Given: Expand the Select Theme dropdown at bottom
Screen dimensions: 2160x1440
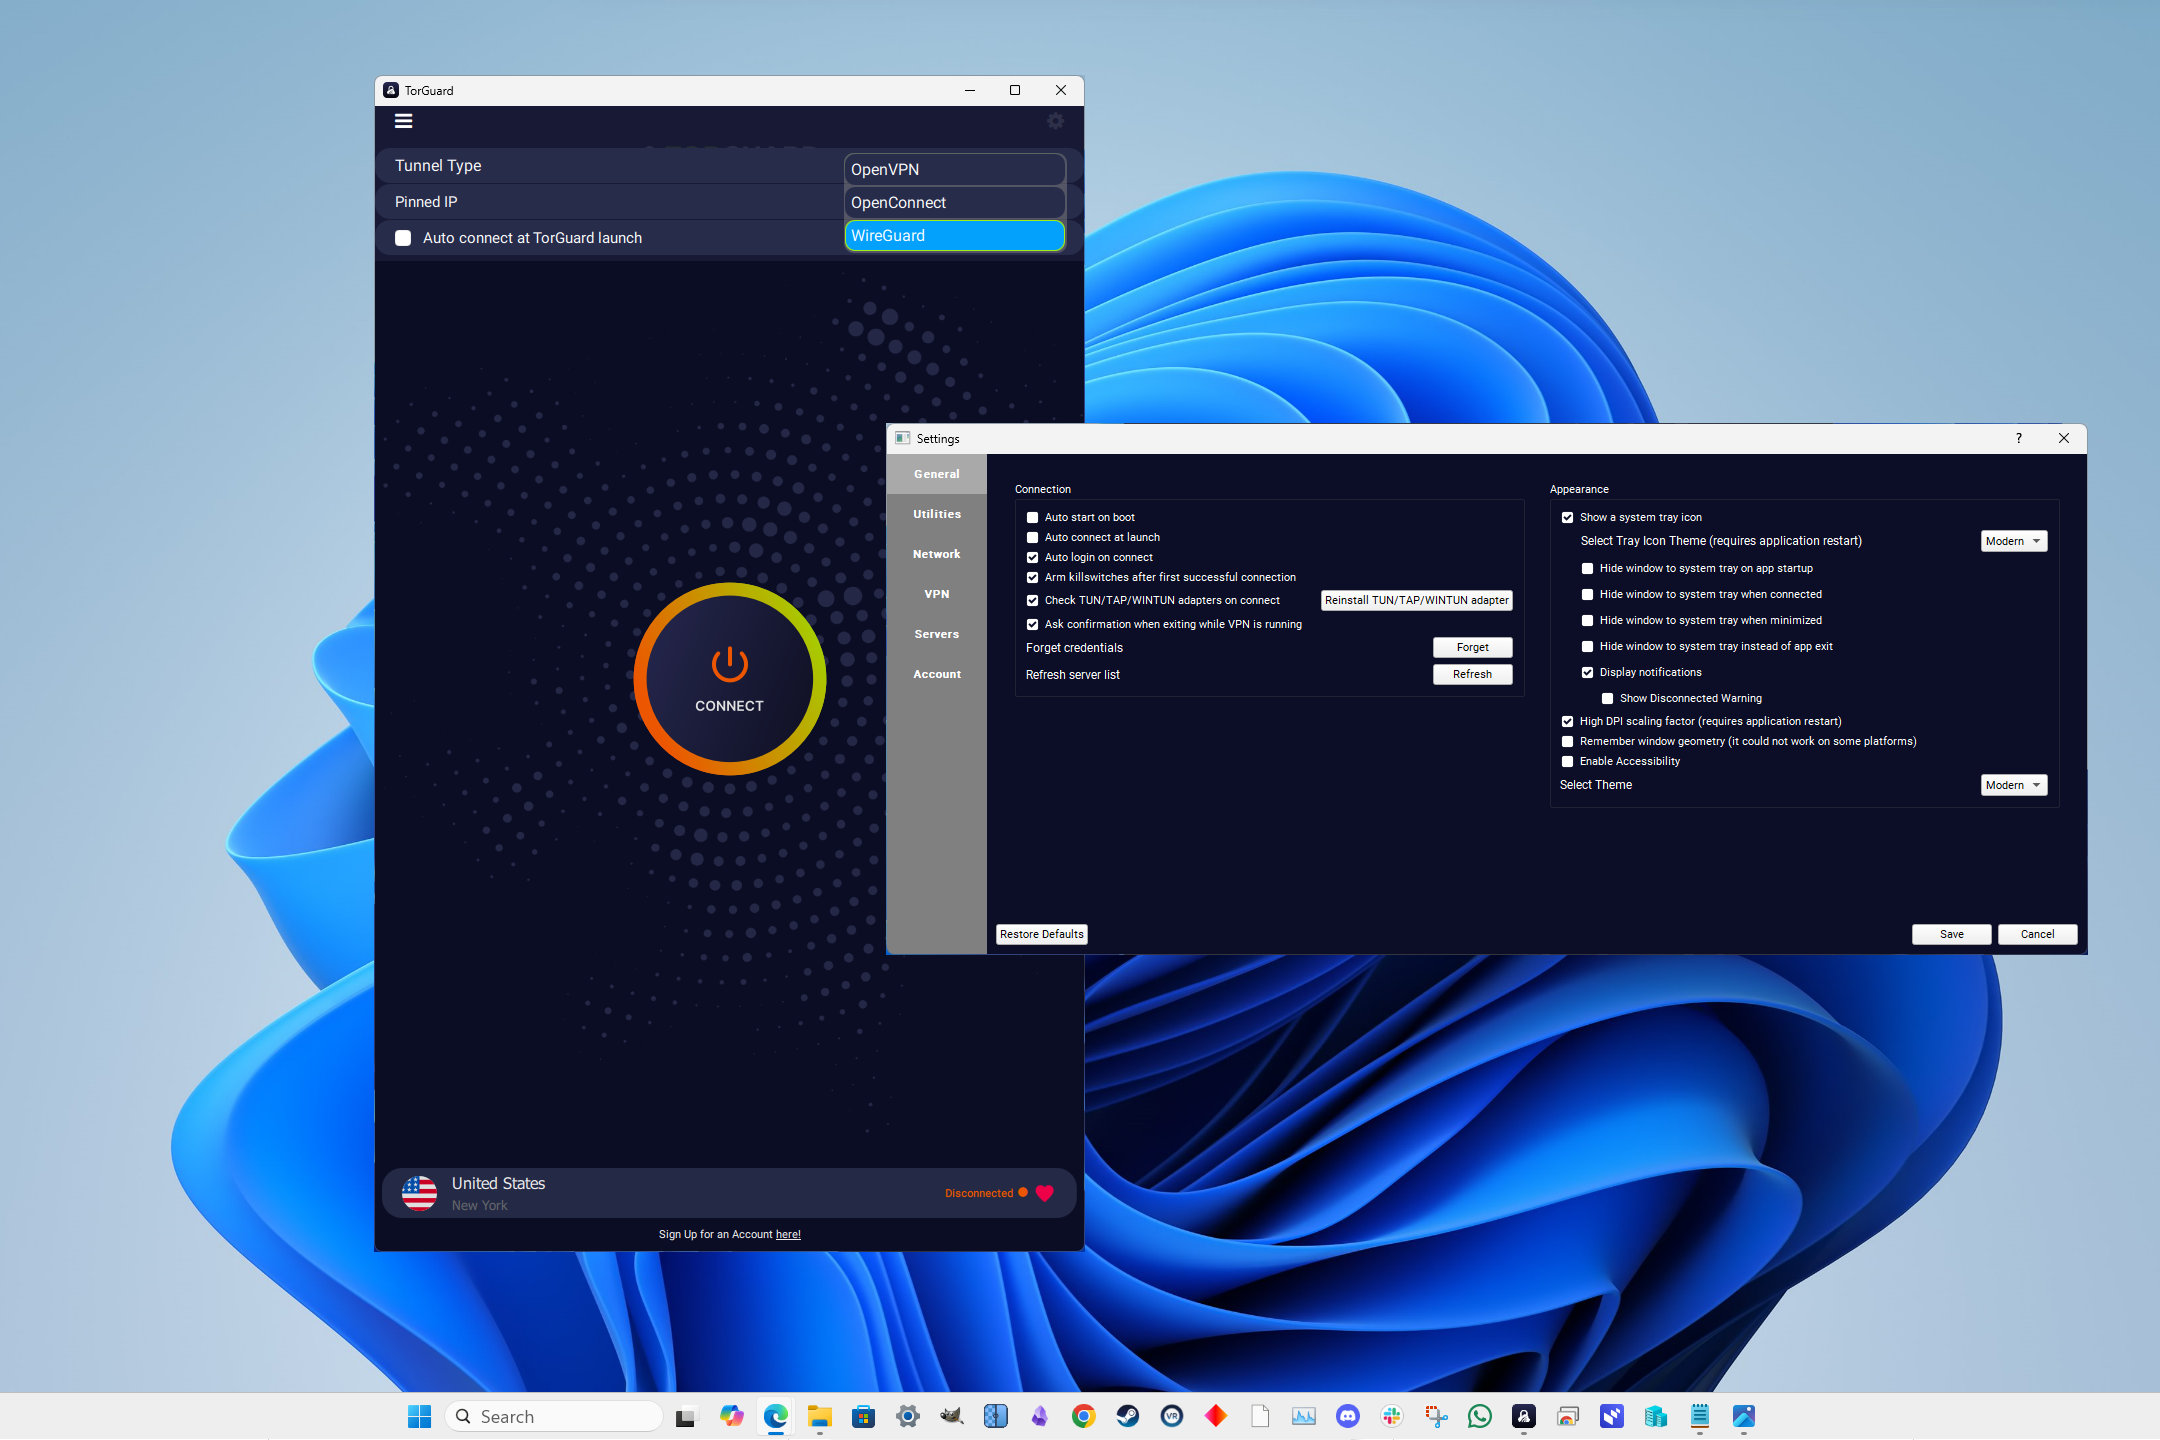Looking at the screenshot, I should click(x=2014, y=784).
